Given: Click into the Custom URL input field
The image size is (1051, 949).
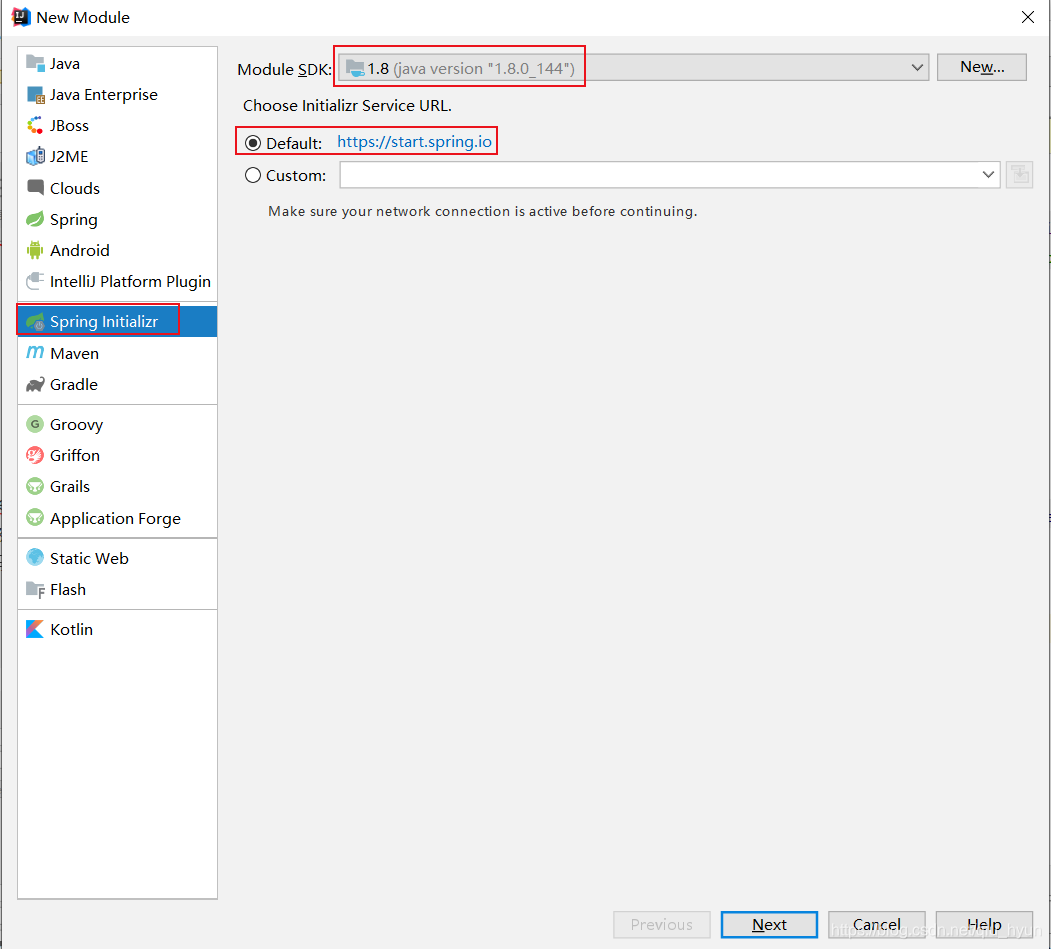Looking at the screenshot, I should coord(658,175).
